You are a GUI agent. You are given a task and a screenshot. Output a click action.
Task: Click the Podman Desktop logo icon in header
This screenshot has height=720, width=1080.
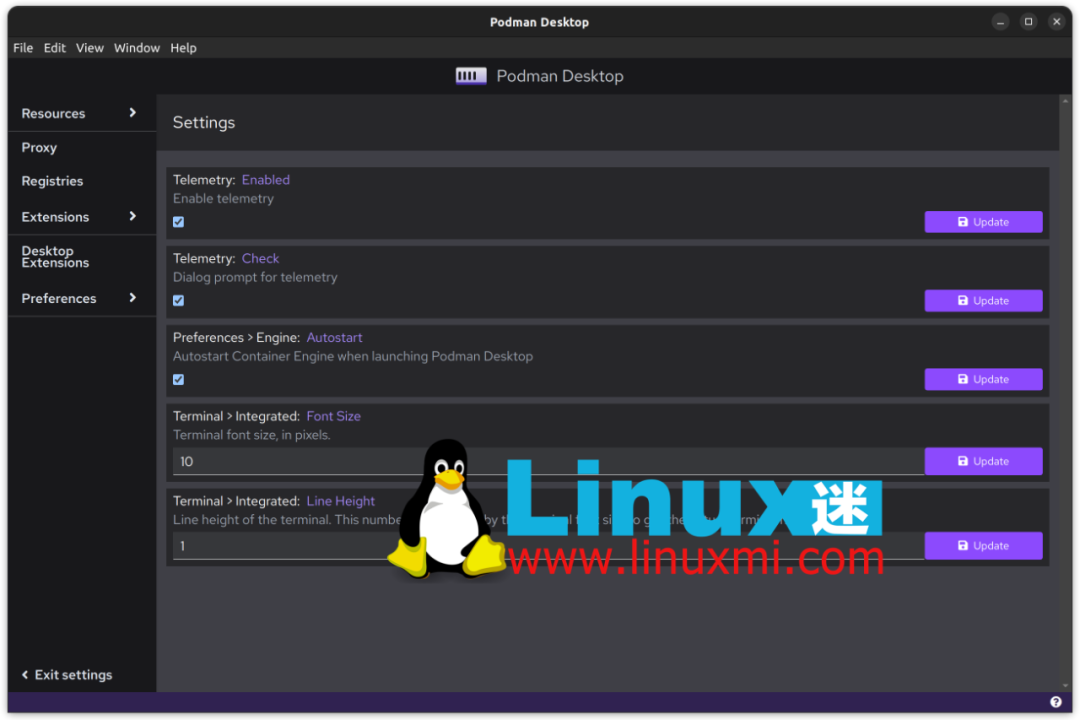471,76
